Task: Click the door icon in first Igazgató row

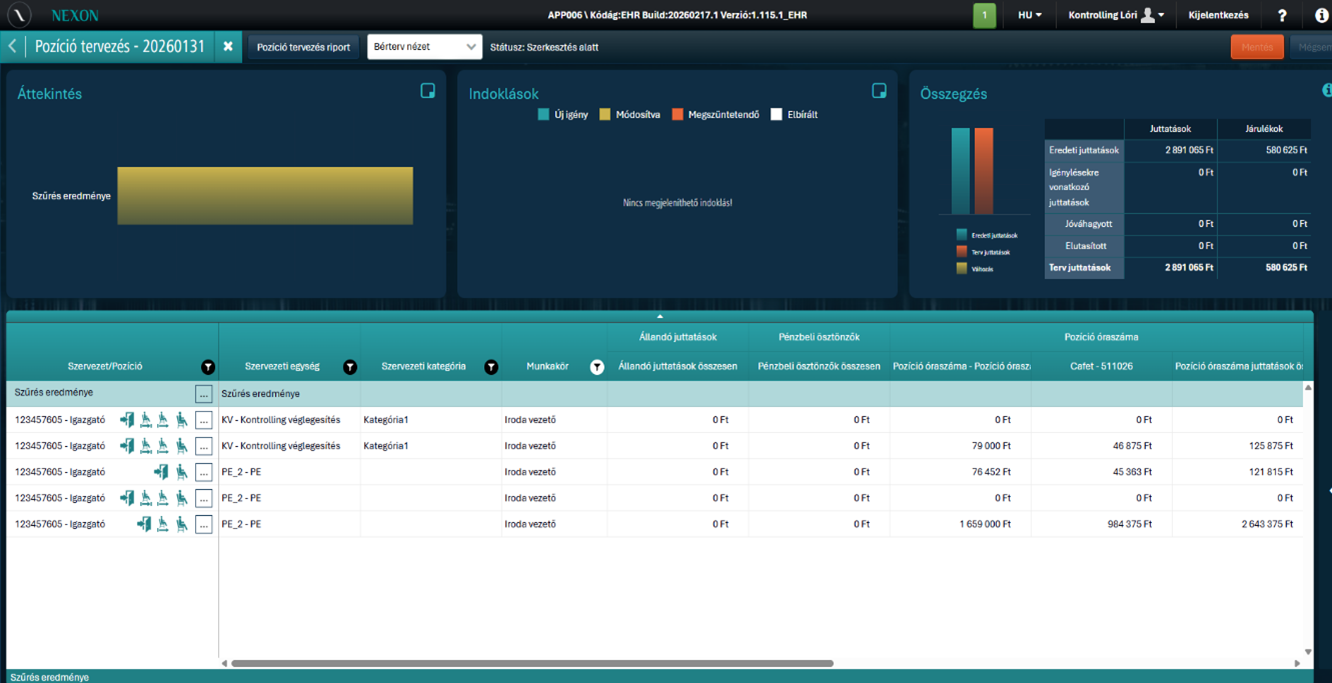Action: tap(127, 420)
